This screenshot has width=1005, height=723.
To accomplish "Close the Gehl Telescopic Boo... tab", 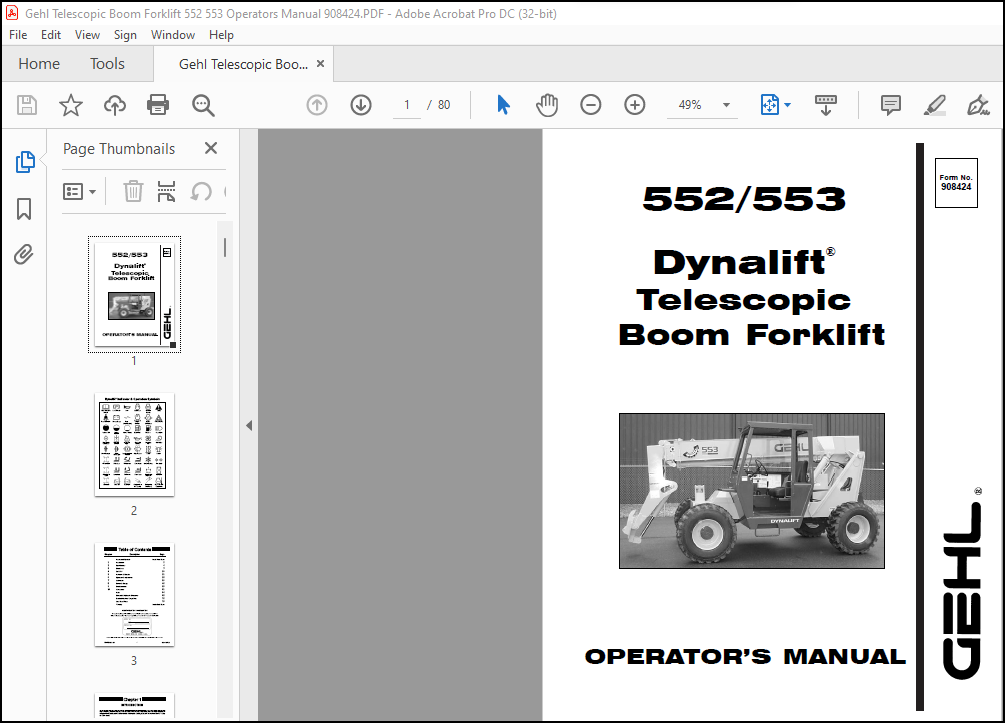I will tap(320, 64).
